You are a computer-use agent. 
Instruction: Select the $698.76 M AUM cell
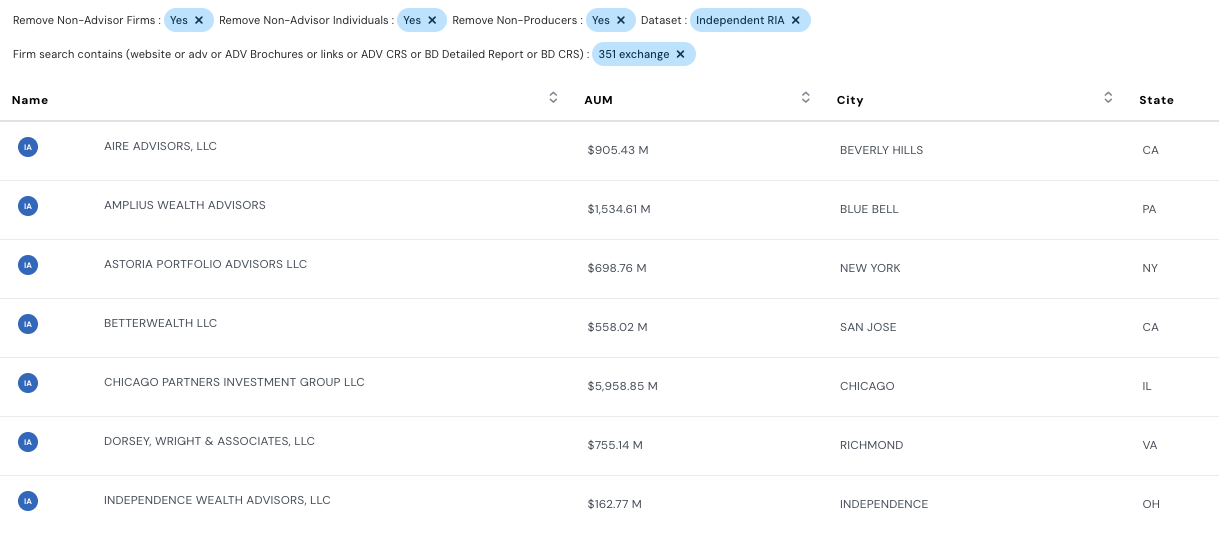point(617,268)
